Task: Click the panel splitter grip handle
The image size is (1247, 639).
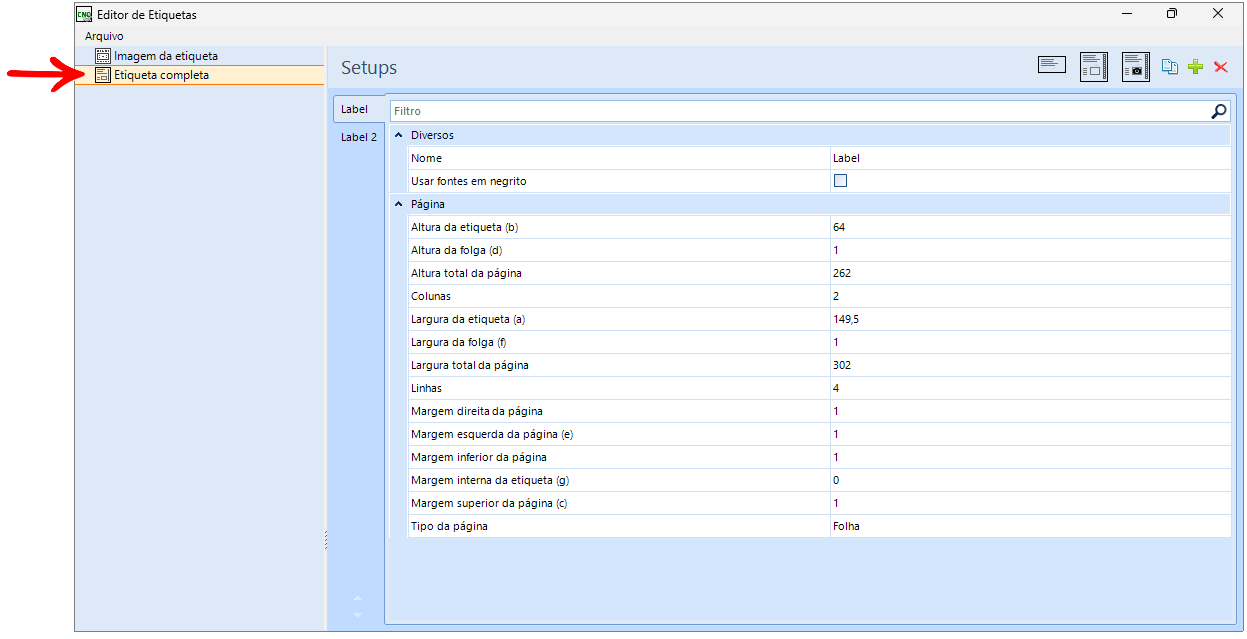Action: [x=326, y=540]
